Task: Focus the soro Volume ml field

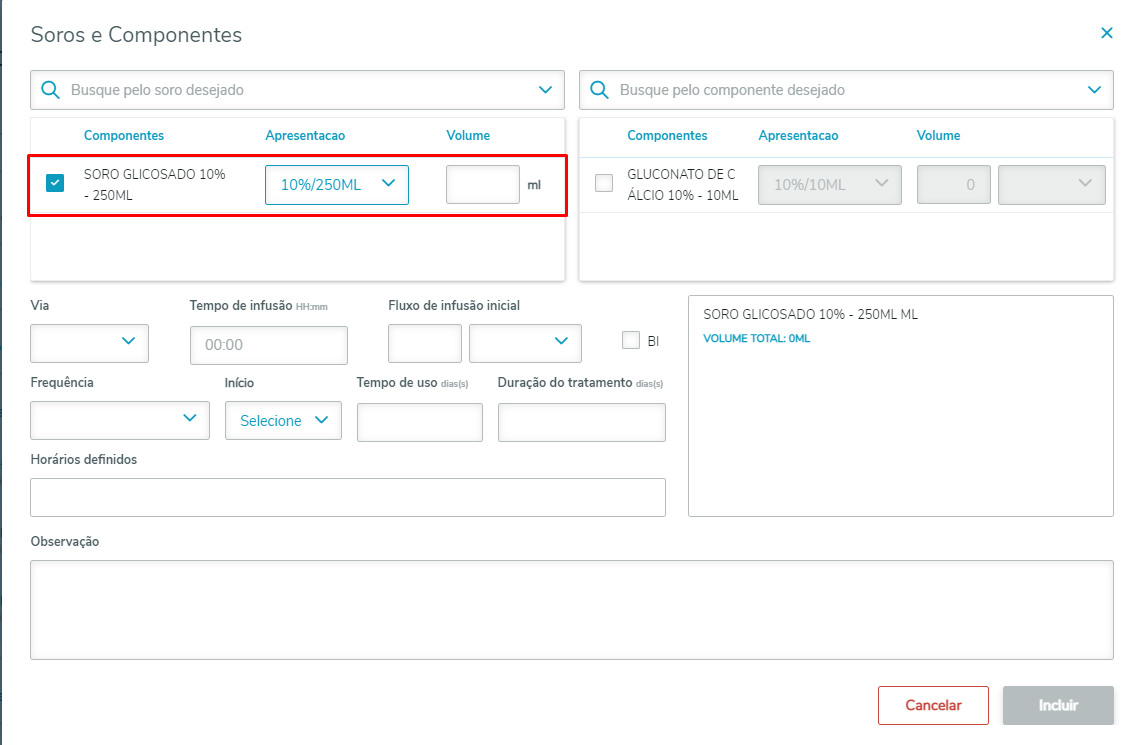Action: click(x=482, y=184)
